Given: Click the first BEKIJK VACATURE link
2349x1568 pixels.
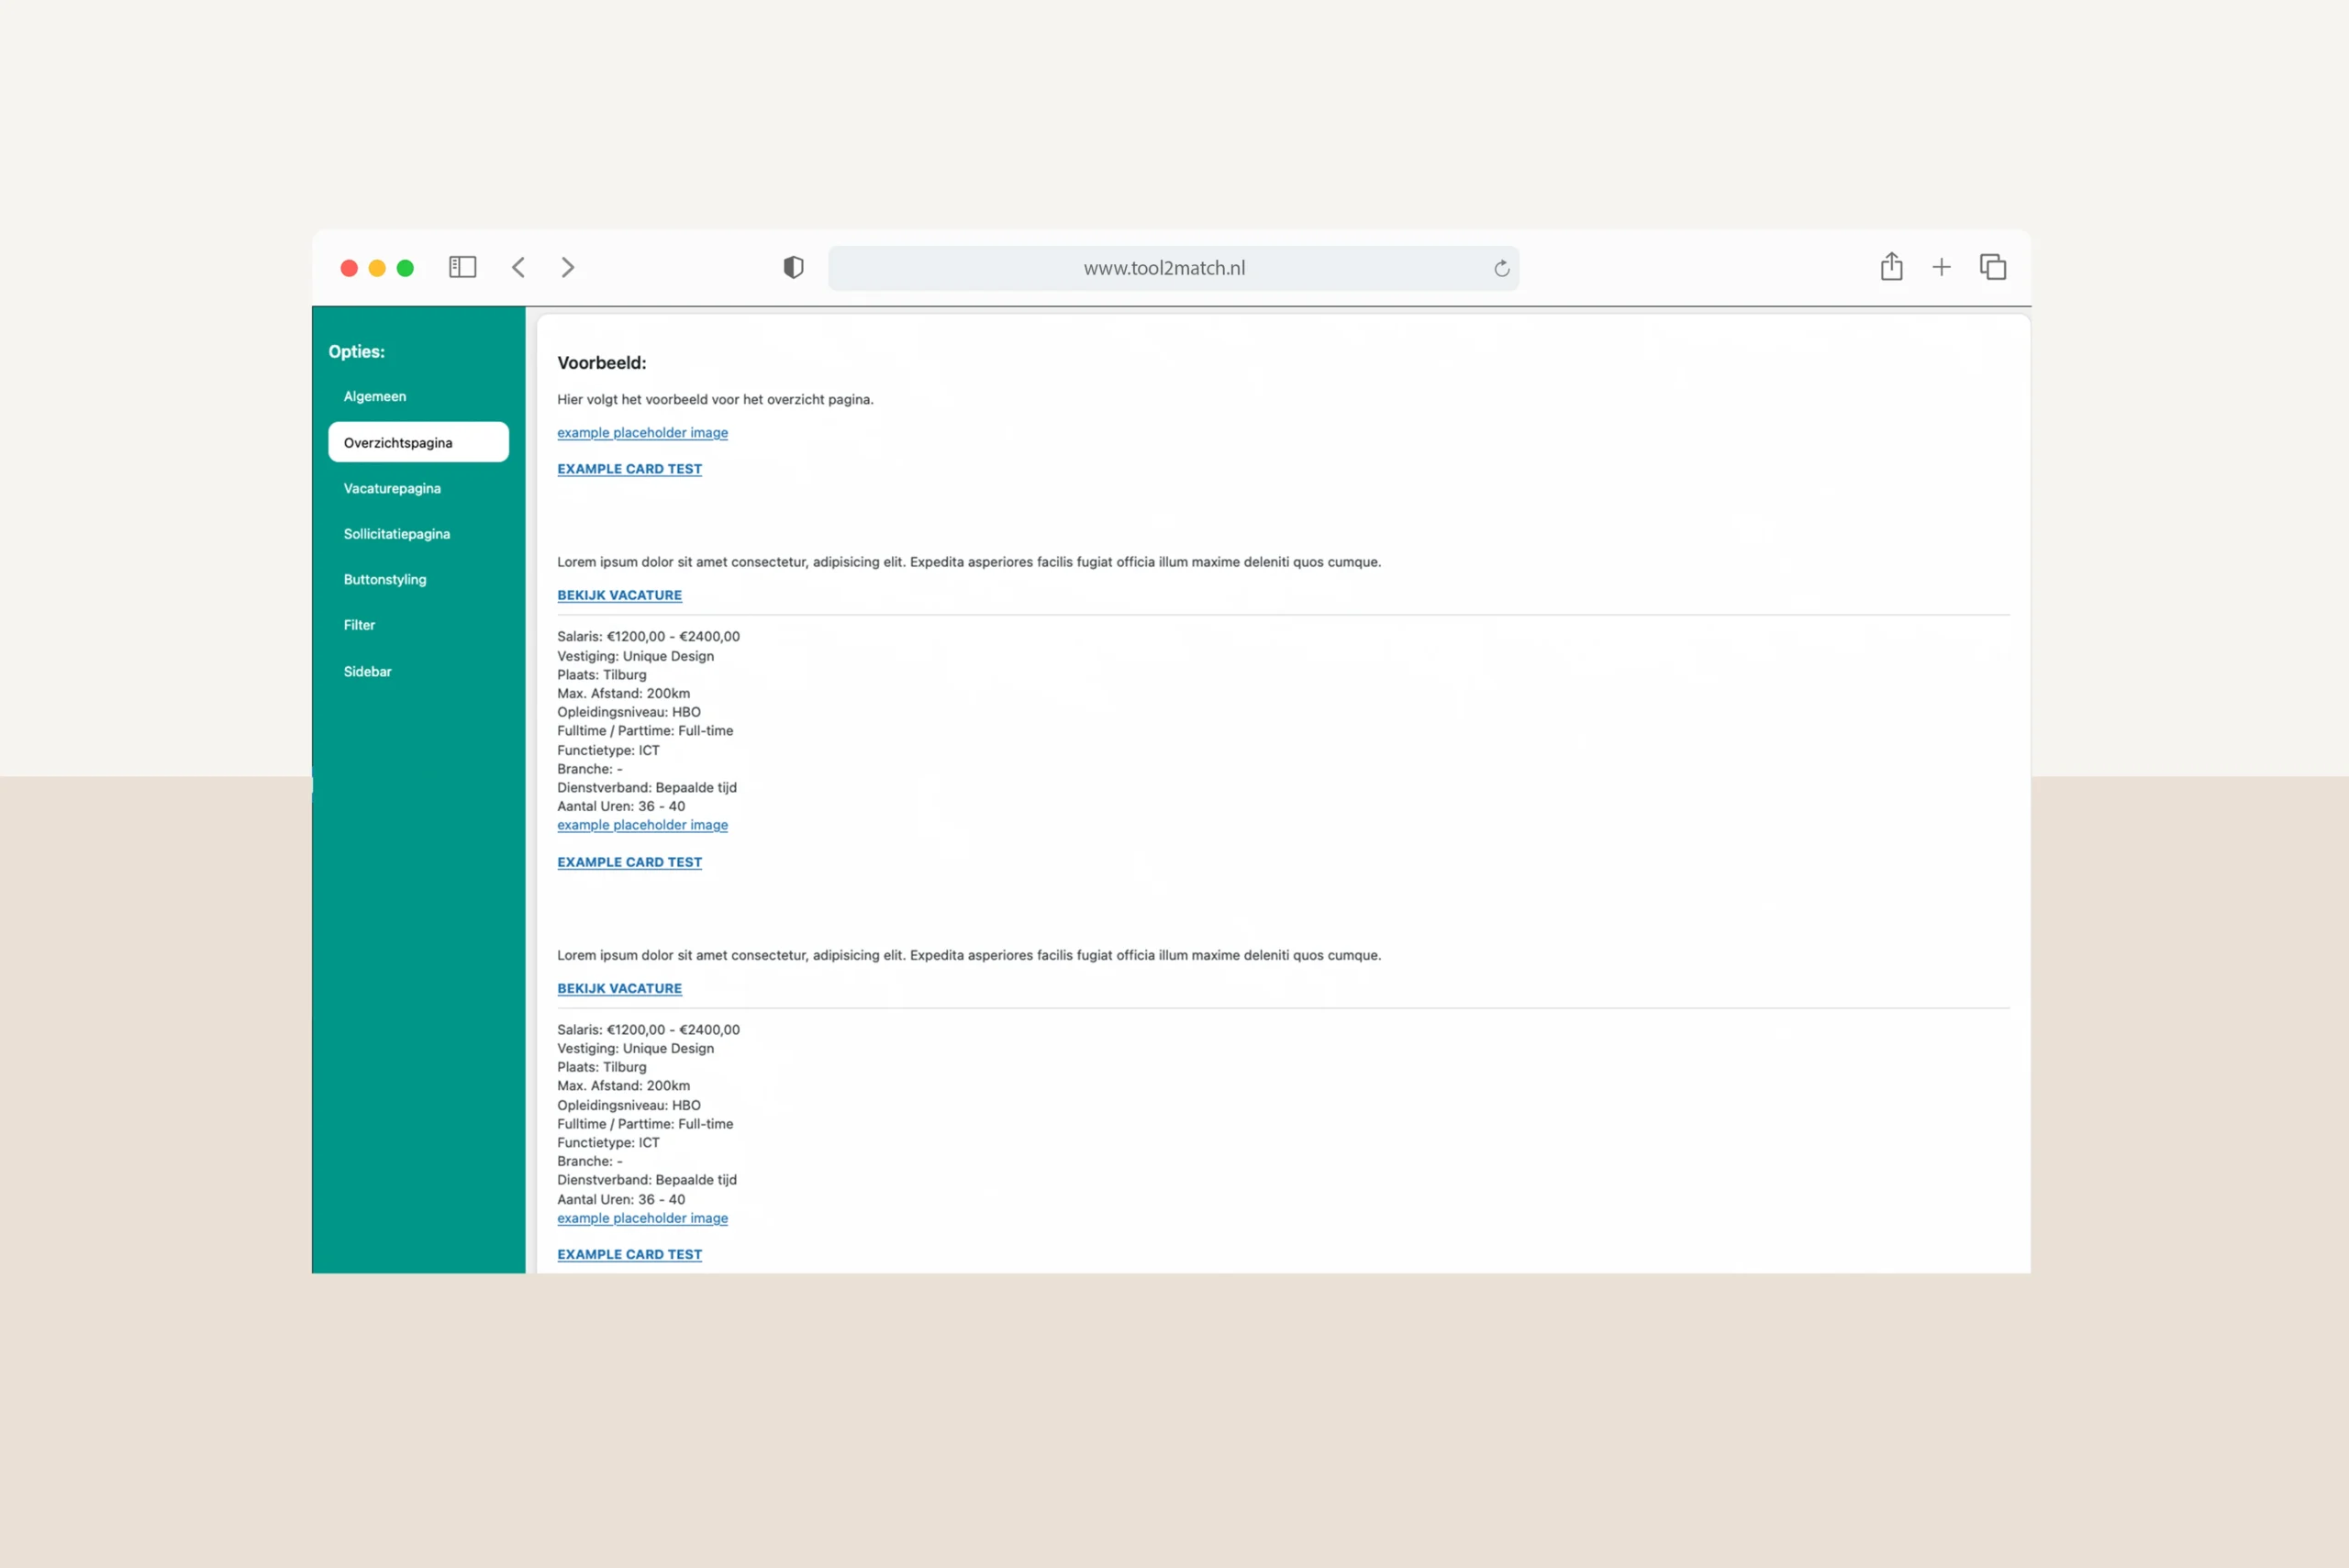Looking at the screenshot, I should pyautogui.click(x=619, y=595).
